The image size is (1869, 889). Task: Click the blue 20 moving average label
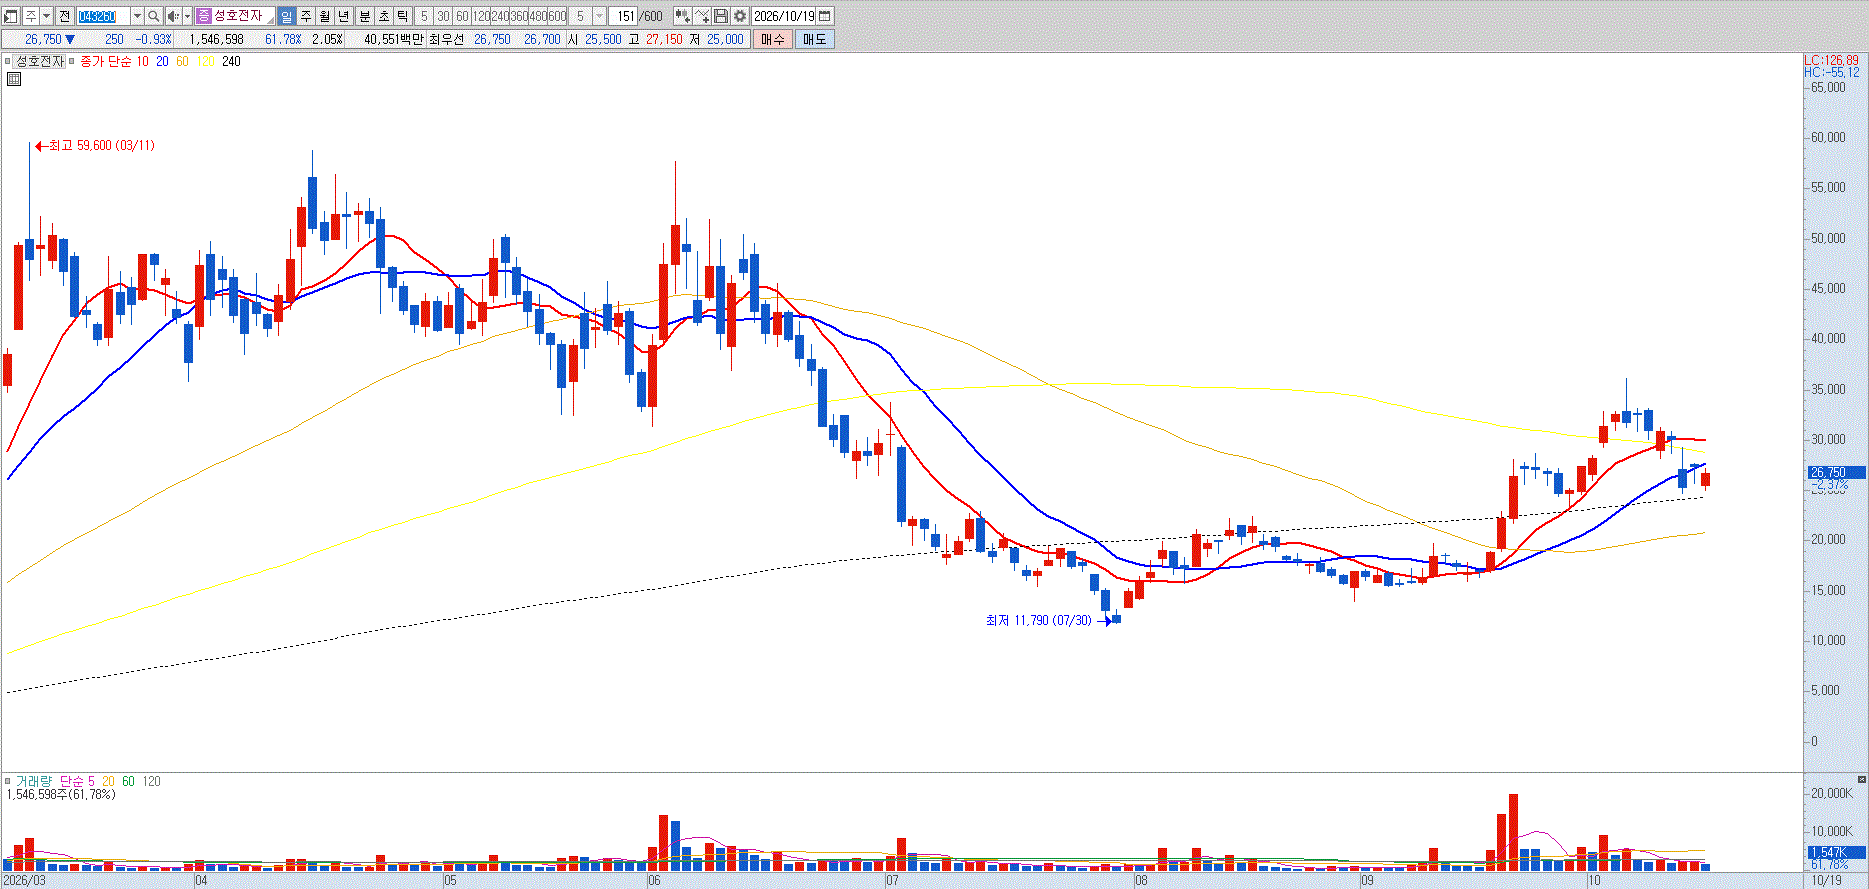tap(162, 62)
